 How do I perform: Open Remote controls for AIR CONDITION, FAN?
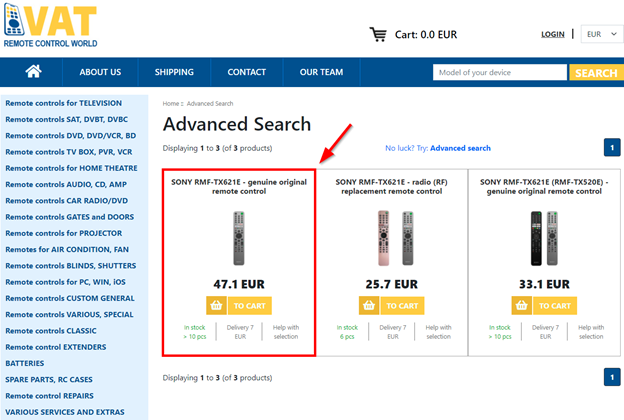pyautogui.click(x=67, y=249)
